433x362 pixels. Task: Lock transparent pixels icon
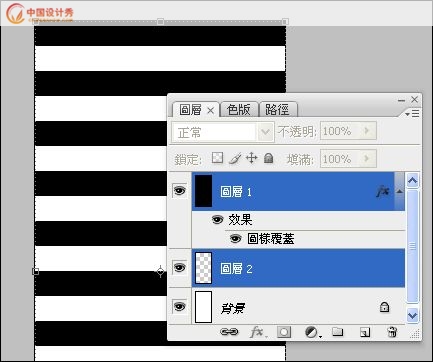click(x=218, y=158)
